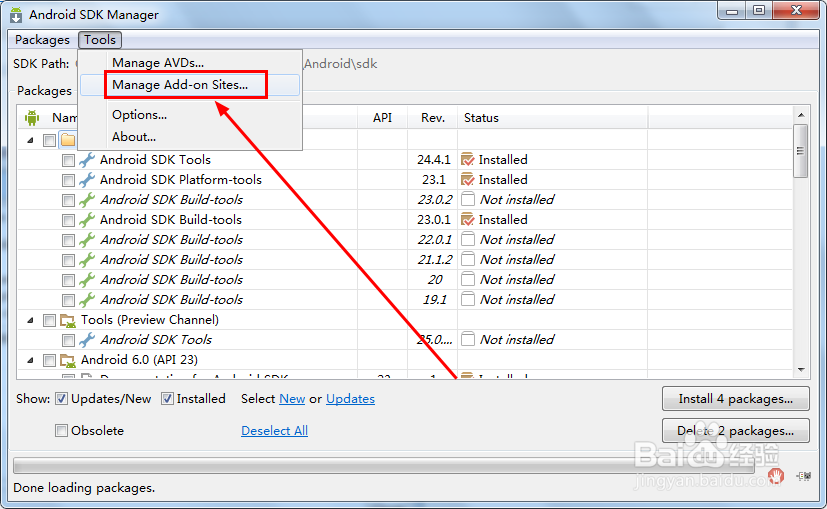Choose Manage AVDs... from Tools menu
This screenshot has width=827, height=509.
coord(158,63)
